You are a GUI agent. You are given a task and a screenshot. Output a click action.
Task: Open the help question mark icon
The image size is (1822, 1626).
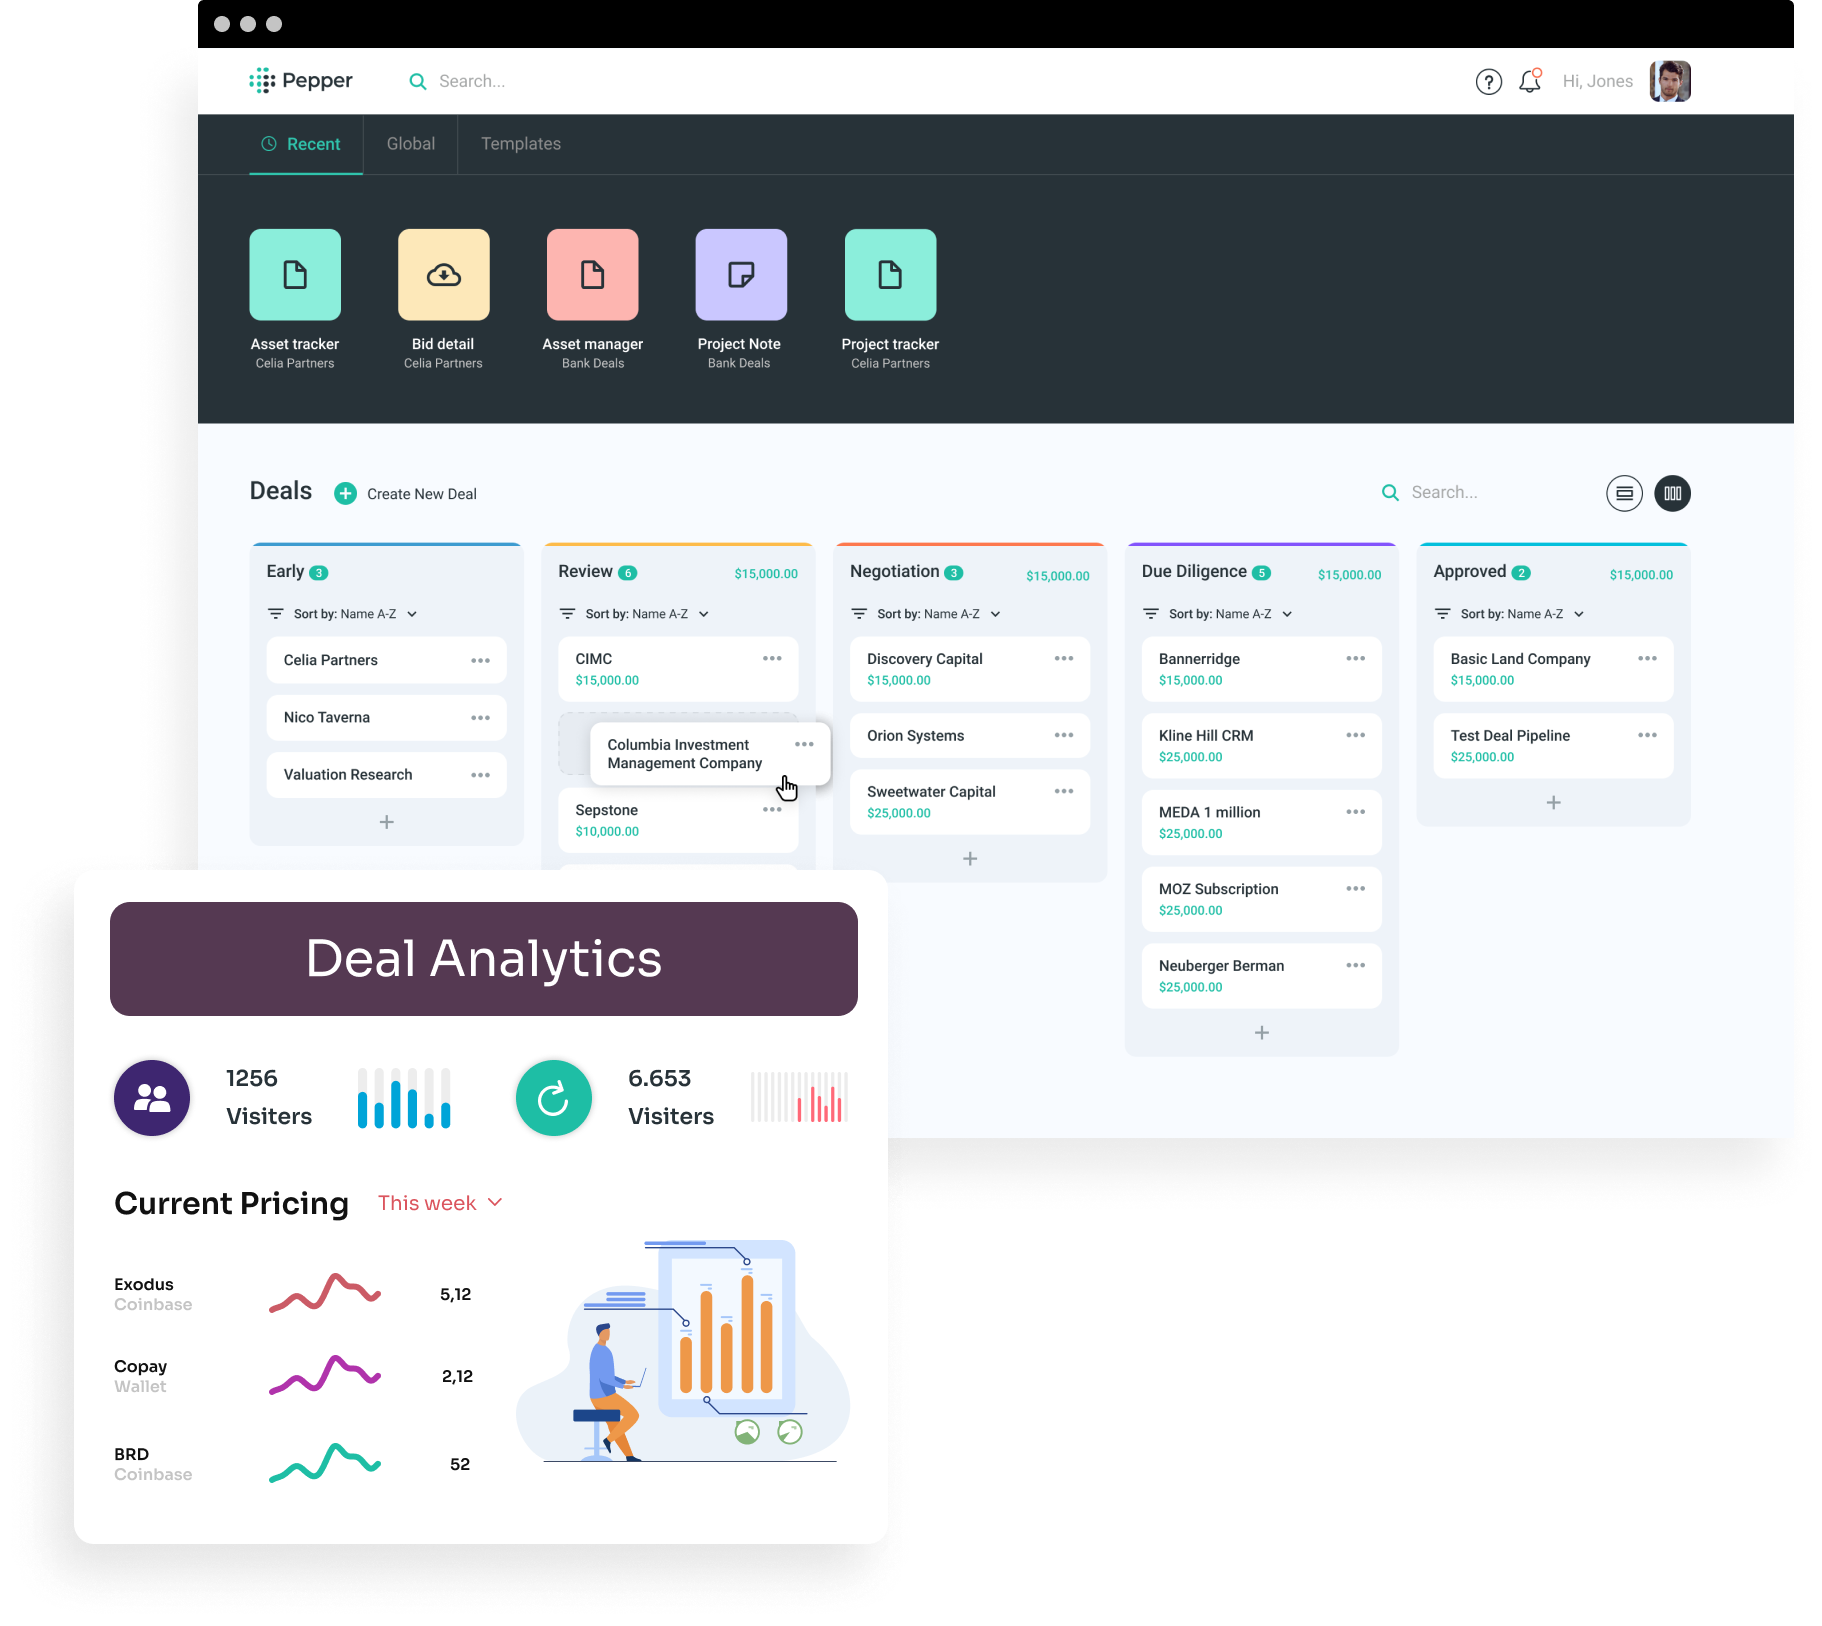[x=1488, y=82]
